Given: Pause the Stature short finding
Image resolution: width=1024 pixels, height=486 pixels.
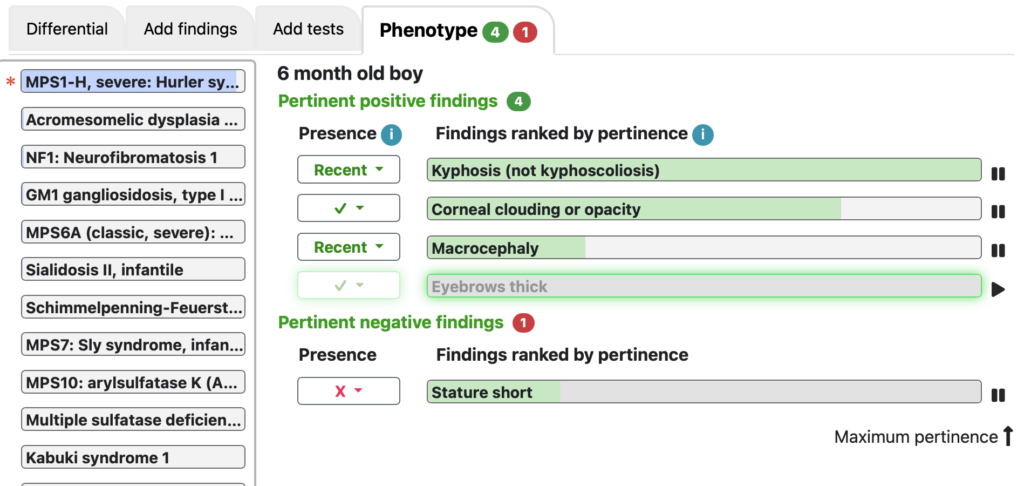Looking at the screenshot, I should (998, 395).
